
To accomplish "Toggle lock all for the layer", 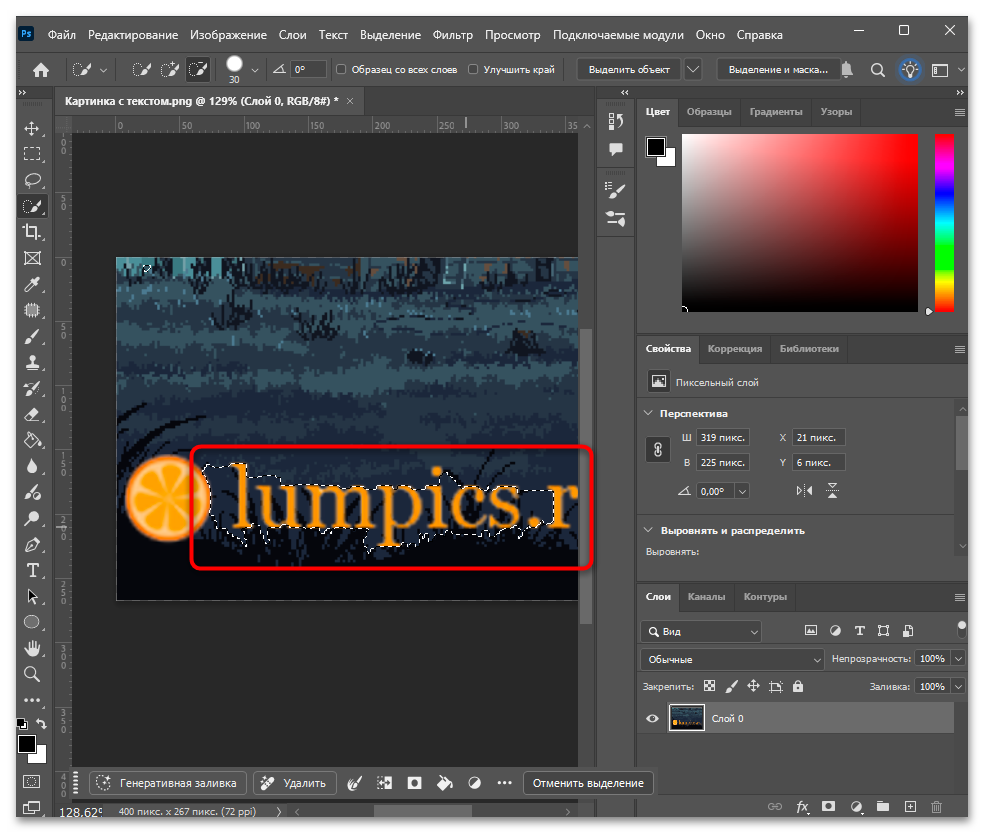I will 798,687.
